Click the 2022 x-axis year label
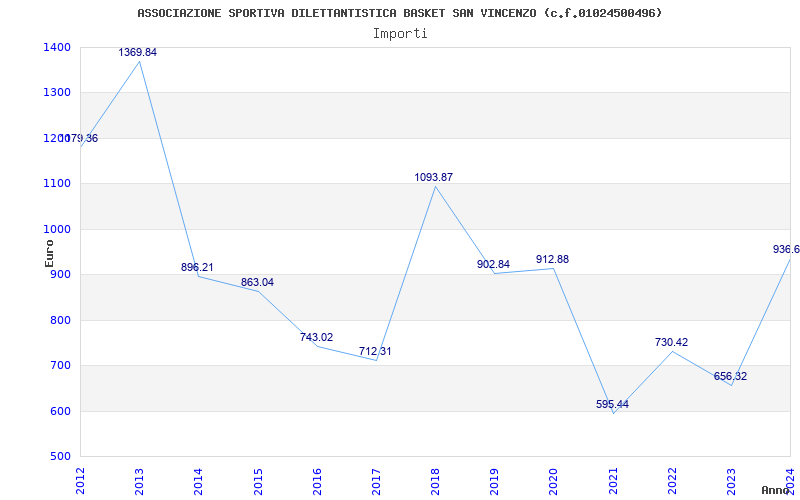Image resolution: width=800 pixels, height=500 pixels. (x=672, y=481)
